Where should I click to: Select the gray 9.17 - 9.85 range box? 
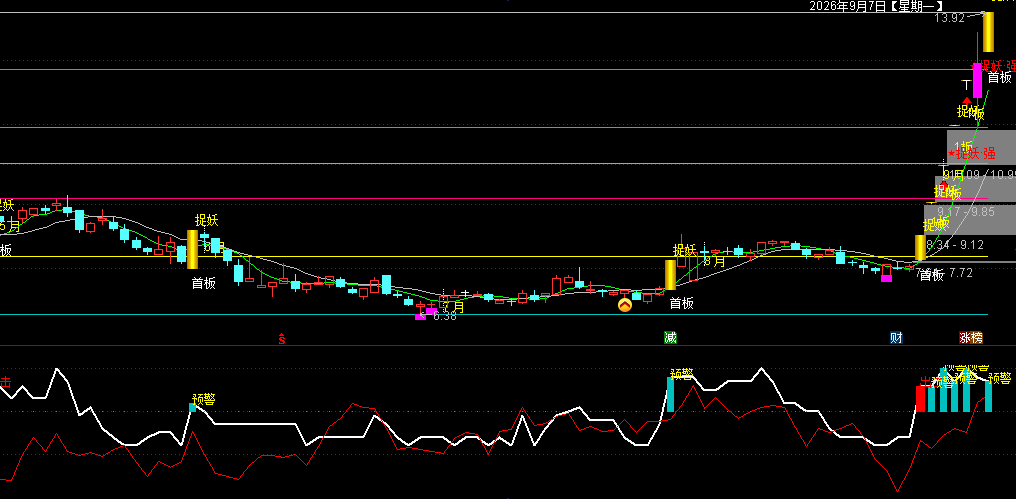point(970,220)
